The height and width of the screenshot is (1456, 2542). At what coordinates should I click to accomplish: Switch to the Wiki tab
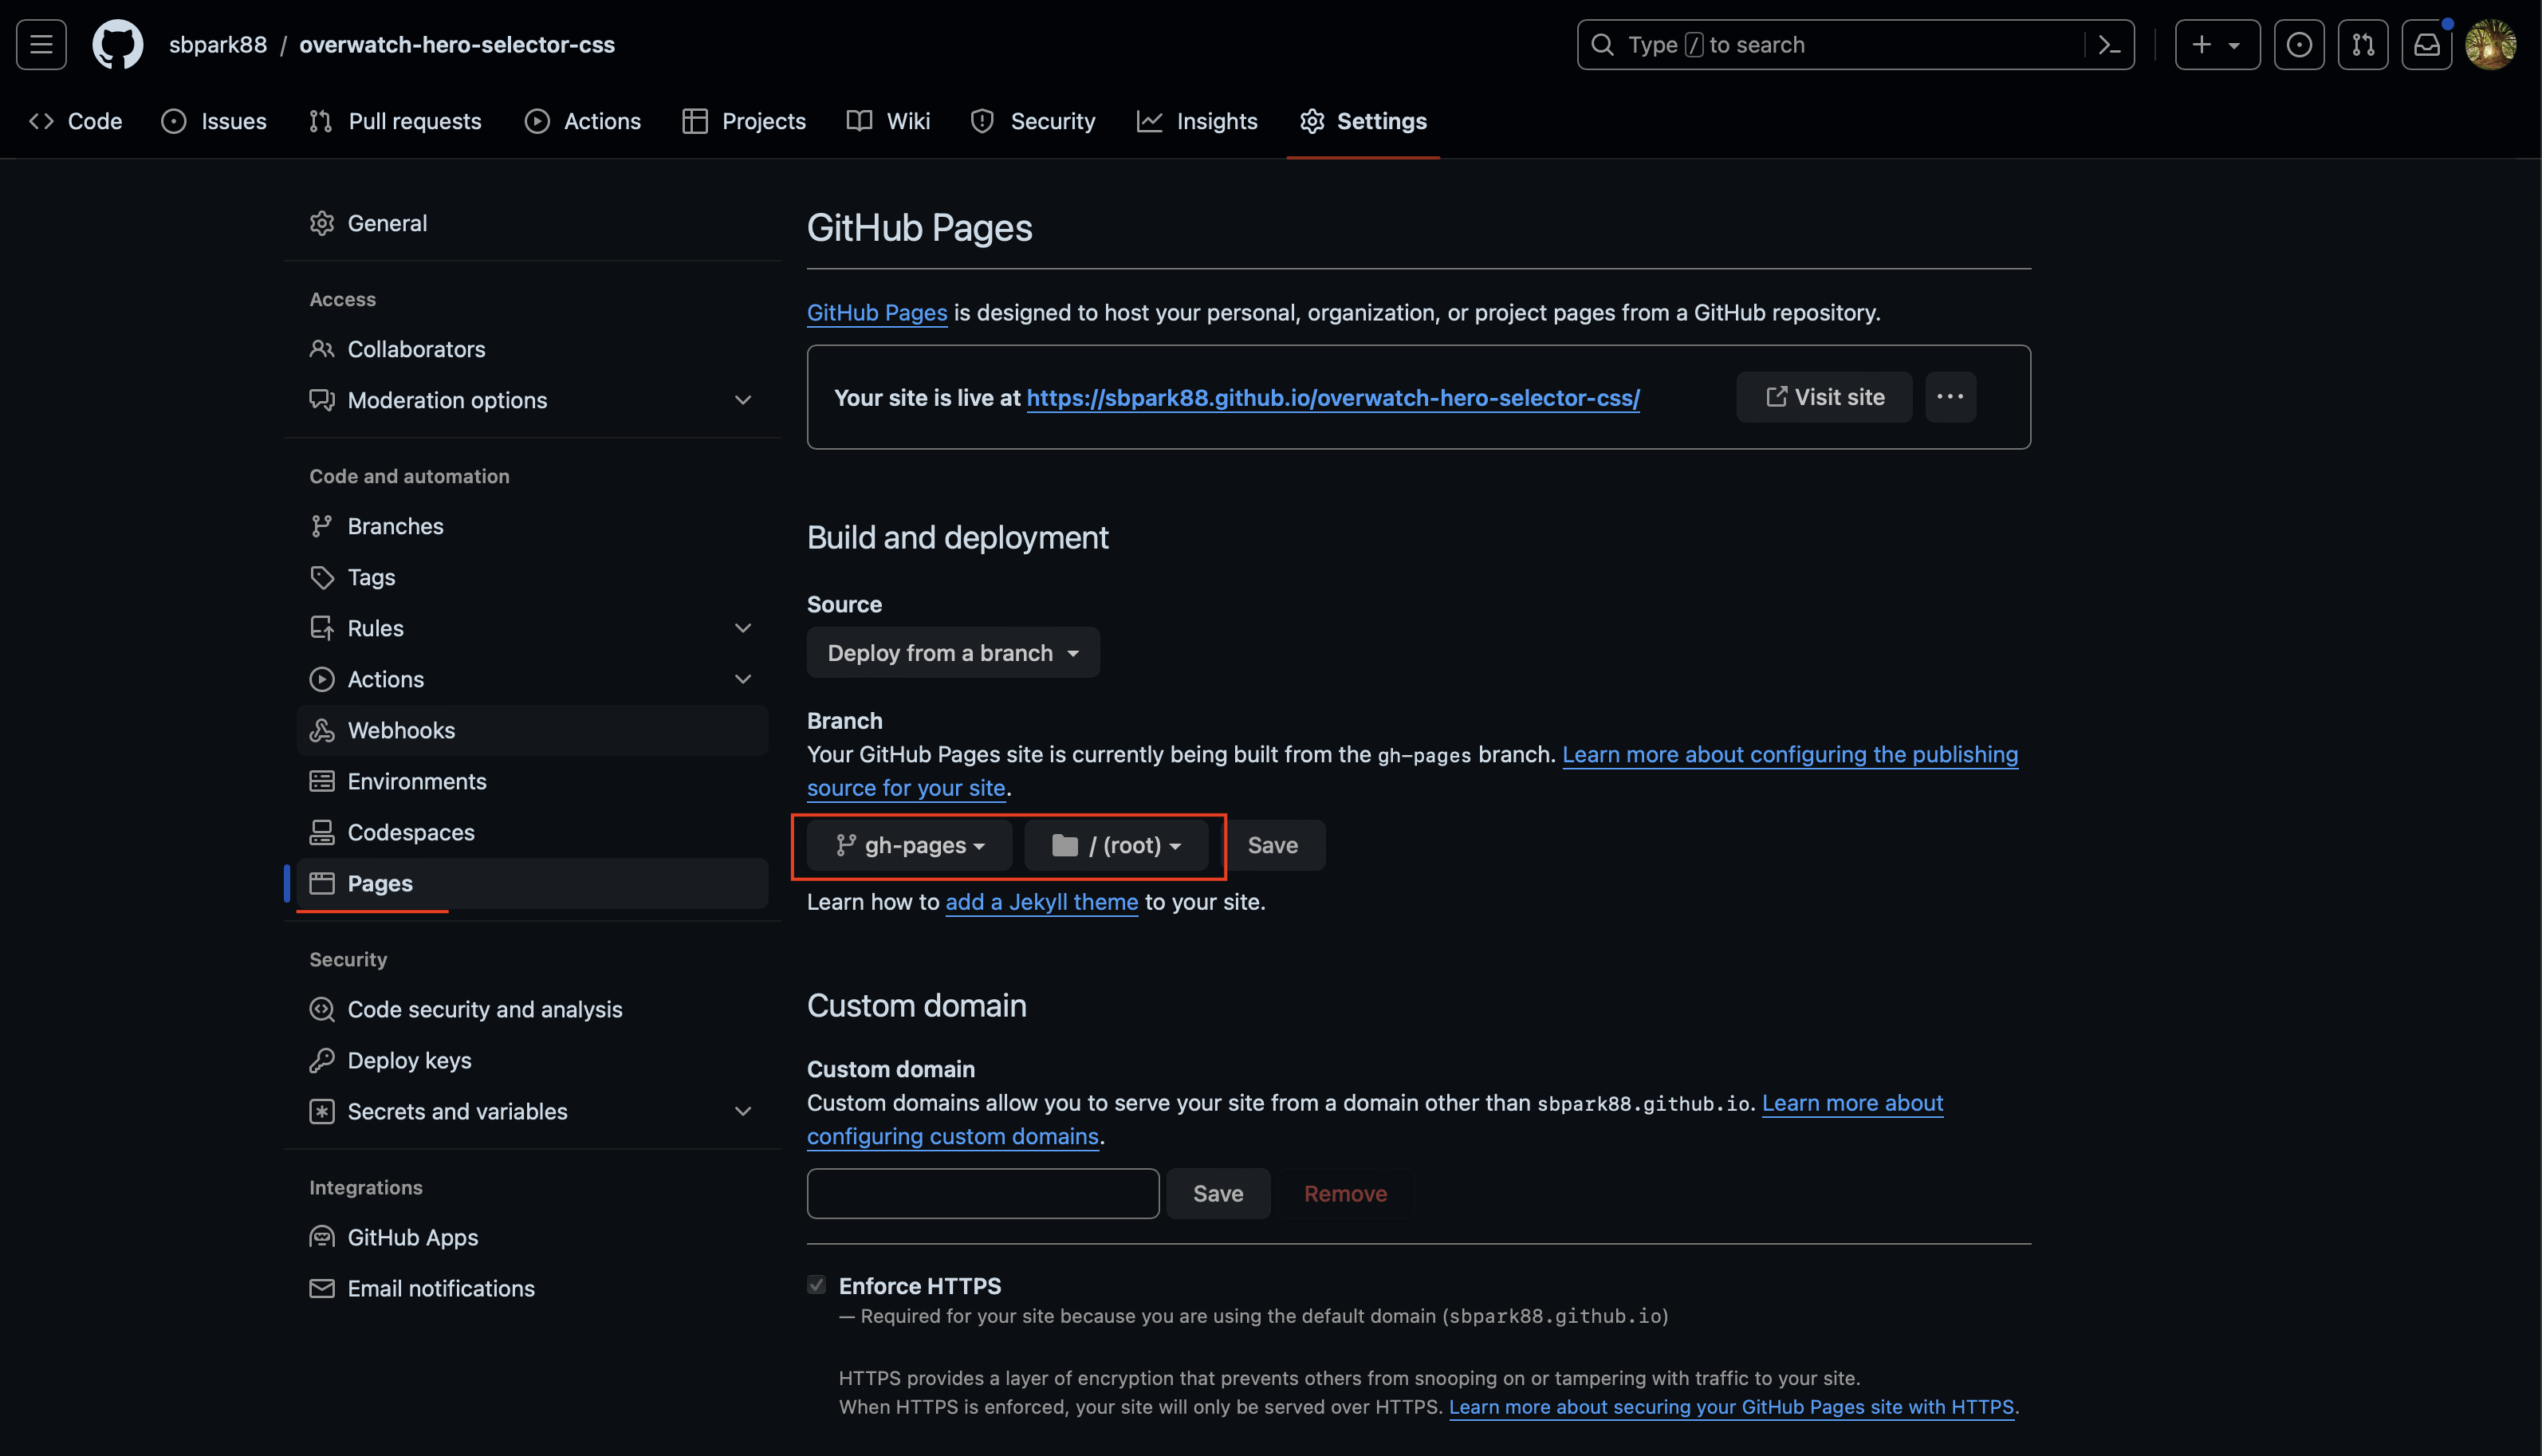click(888, 121)
